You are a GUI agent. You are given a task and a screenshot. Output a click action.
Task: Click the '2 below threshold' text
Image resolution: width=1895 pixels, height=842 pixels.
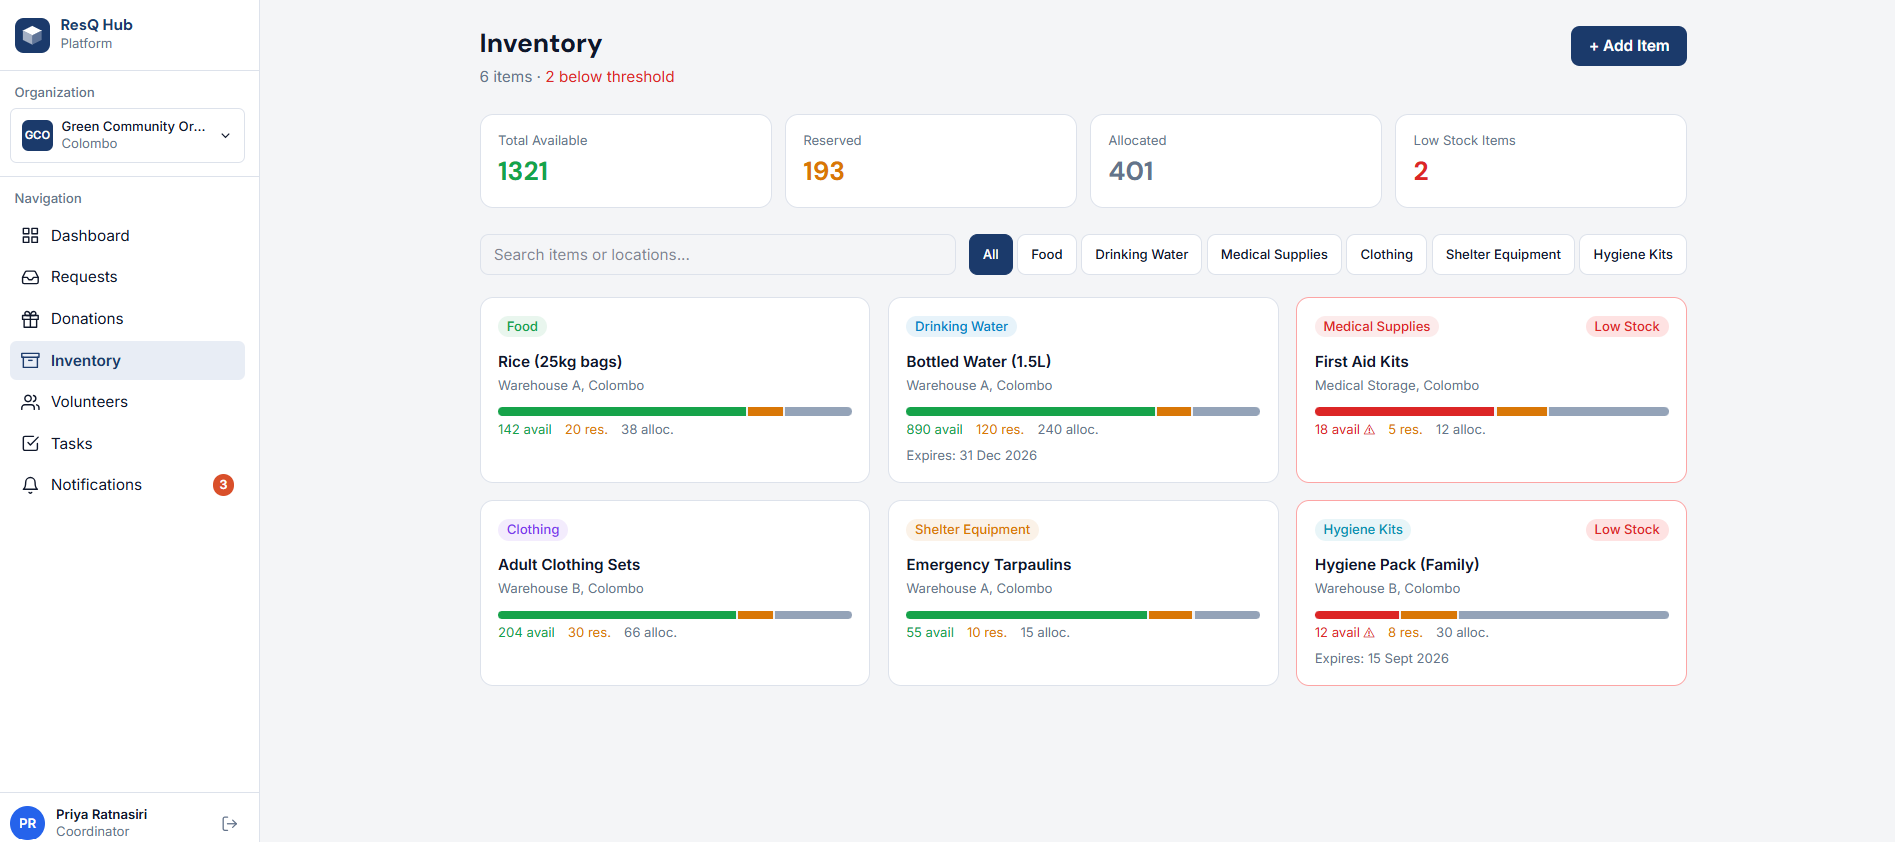point(610,77)
